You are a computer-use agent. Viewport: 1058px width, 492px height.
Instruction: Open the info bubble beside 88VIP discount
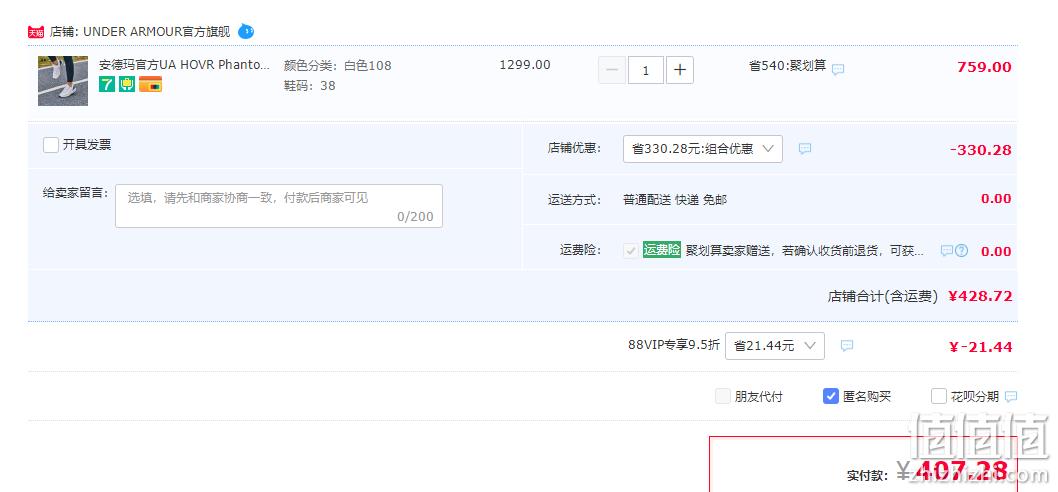coord(847,346)
